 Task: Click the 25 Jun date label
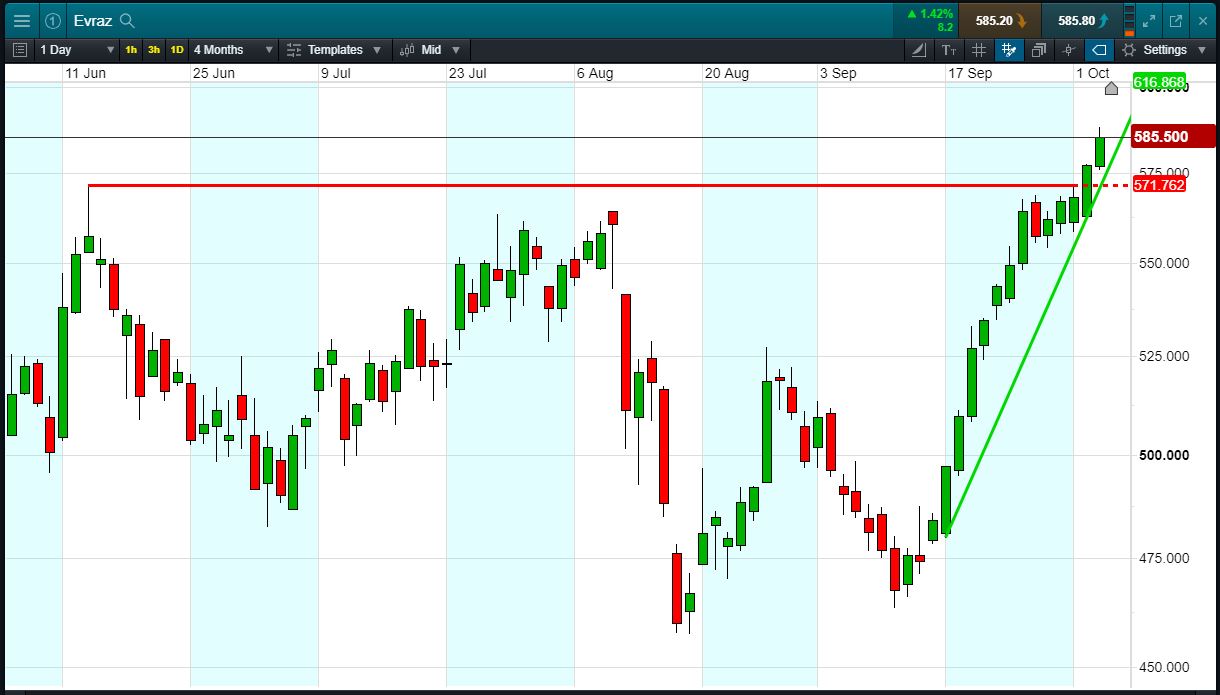[x=213, y=73]
